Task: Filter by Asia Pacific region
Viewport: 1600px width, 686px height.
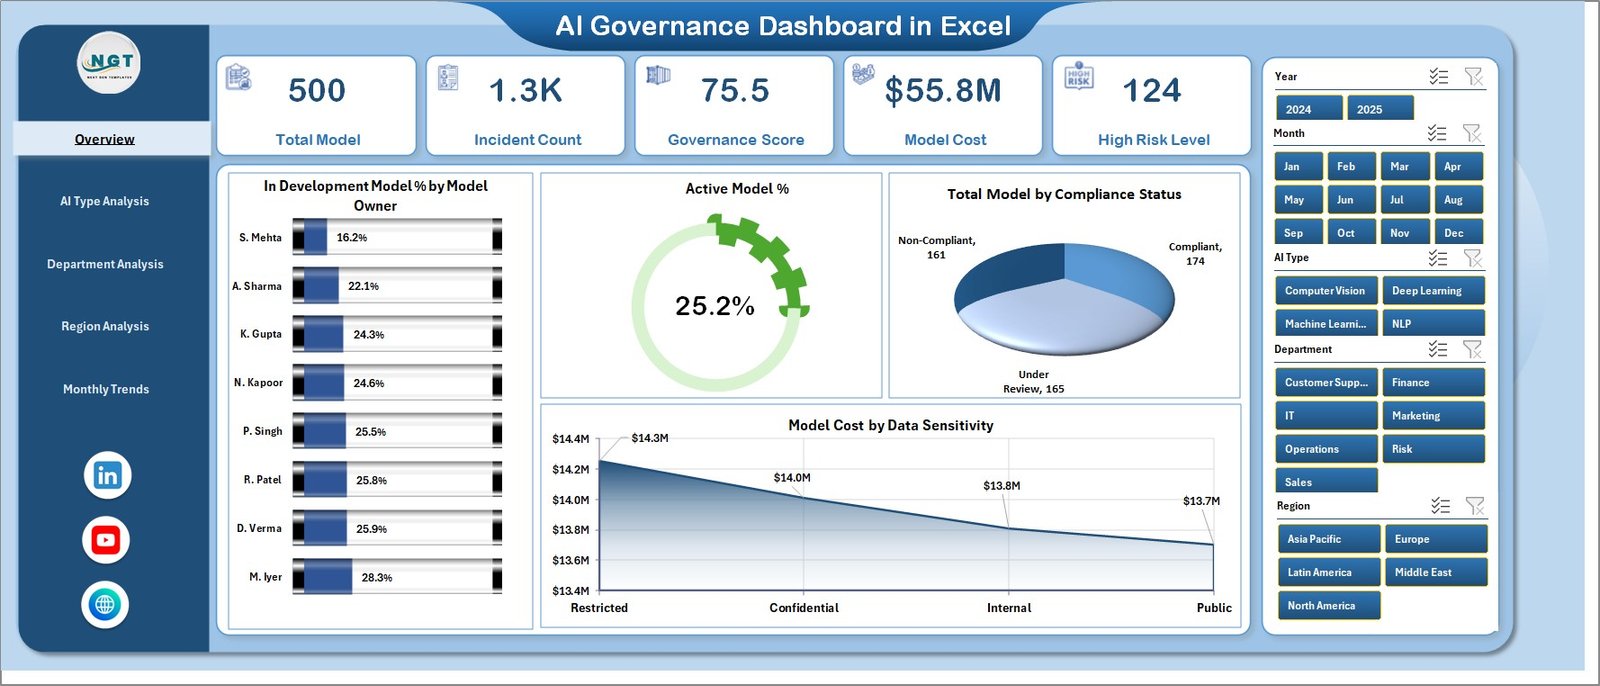Action: coord(1327,539)
